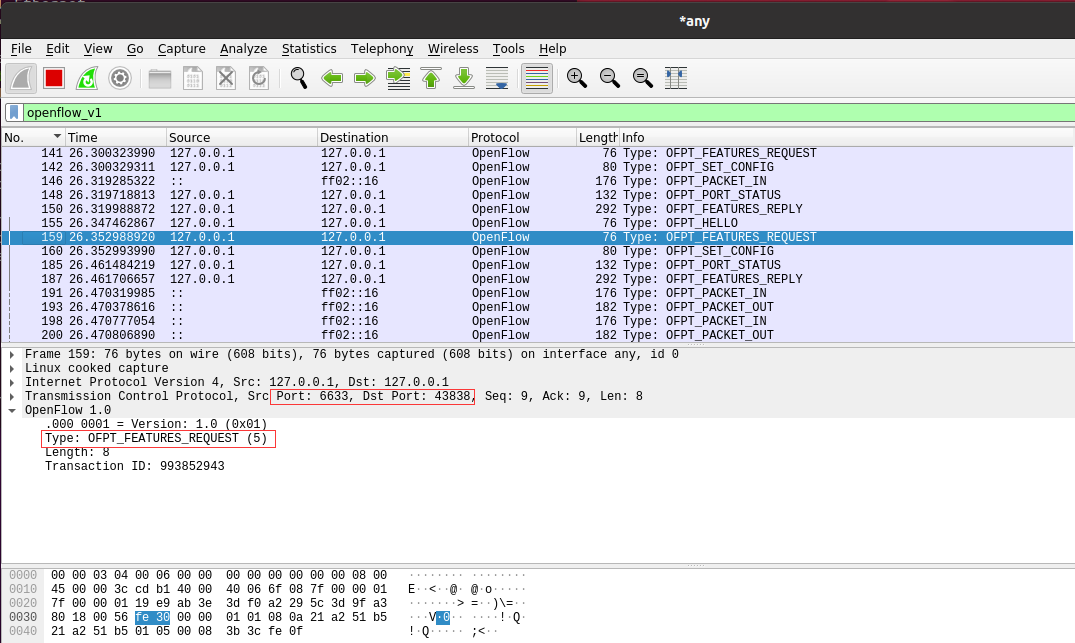Open the Help menu

[x=553, y=49]
